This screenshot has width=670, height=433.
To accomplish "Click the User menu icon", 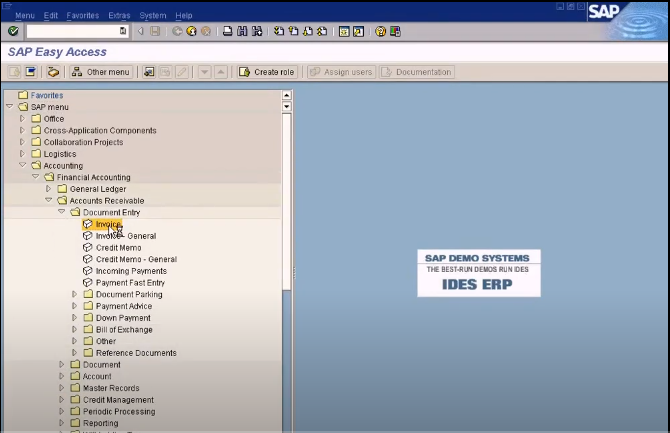I will (x=14, y=72).
